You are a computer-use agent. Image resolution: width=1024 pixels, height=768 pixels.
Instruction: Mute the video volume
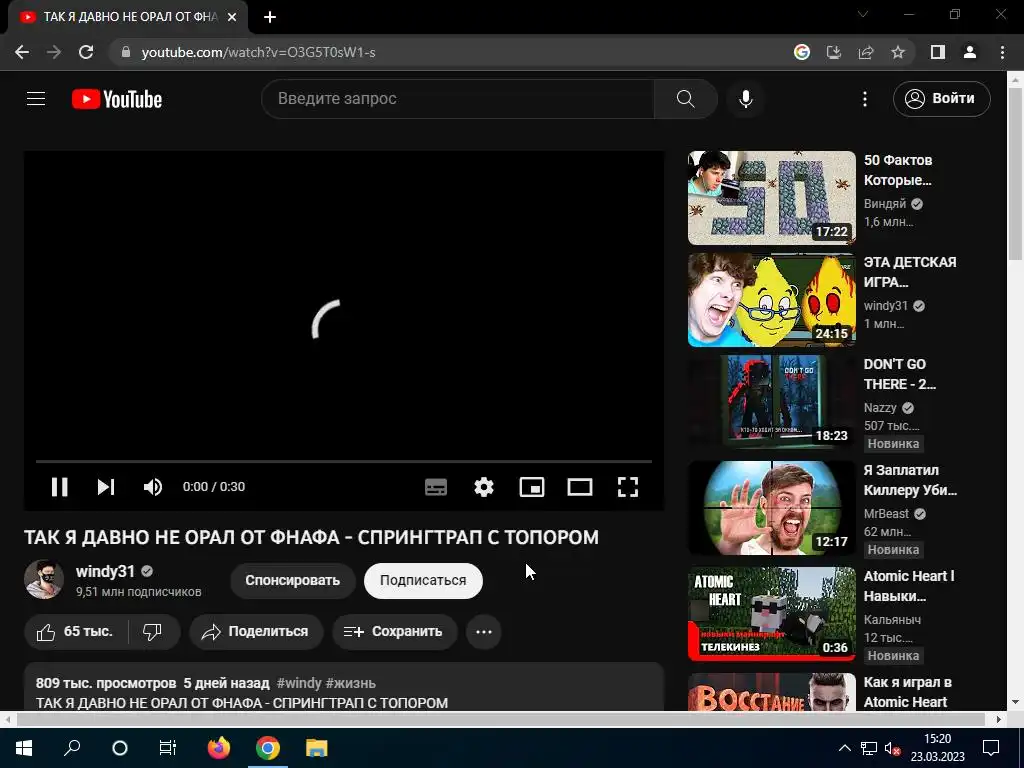[153, 487]
